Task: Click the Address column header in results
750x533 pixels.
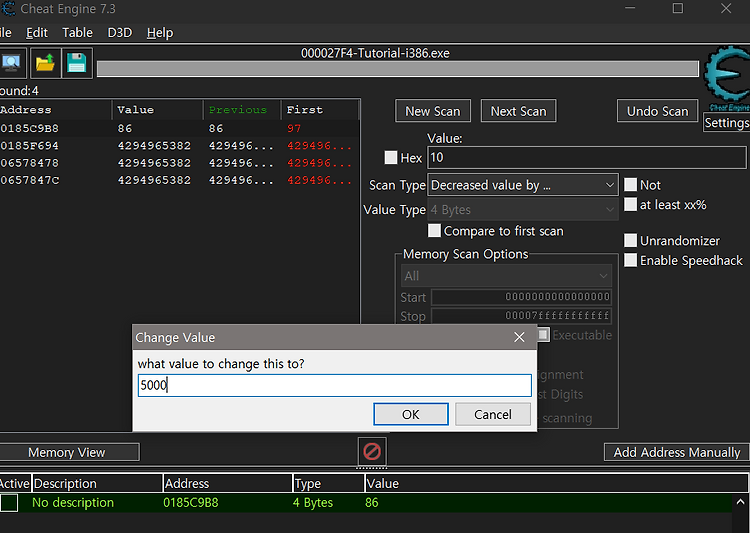Action: pos(55,110)
